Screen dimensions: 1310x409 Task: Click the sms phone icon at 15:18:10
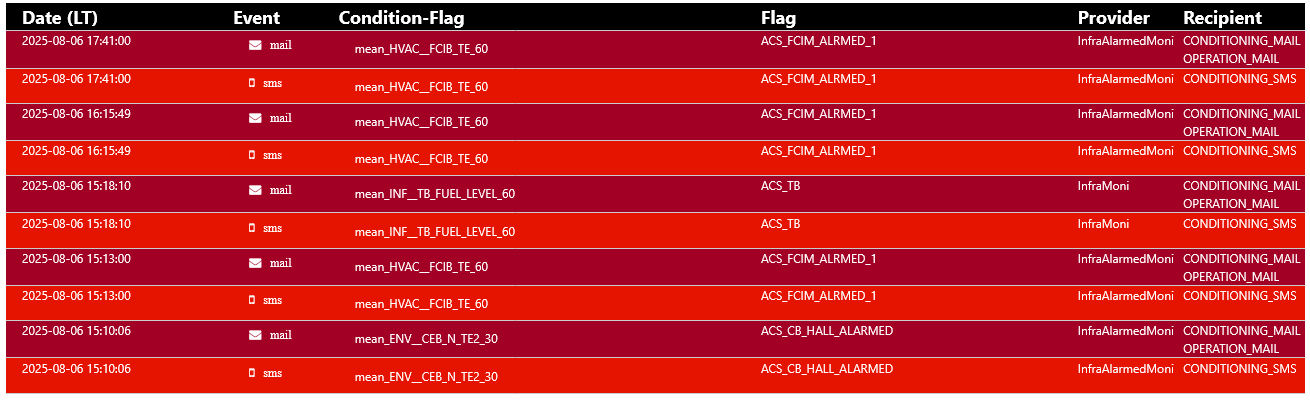click(x=252, y=228)
